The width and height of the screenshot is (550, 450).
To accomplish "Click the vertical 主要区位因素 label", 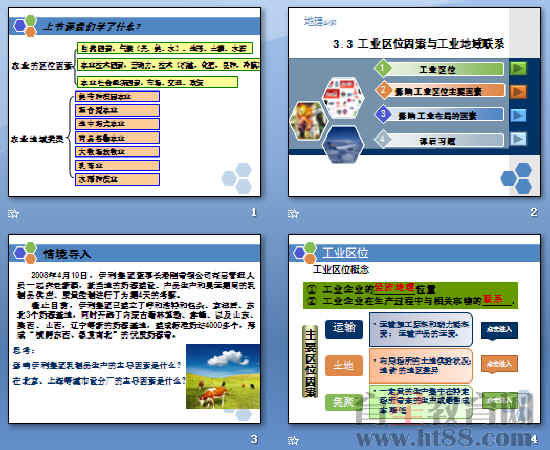I will [x=310, y=362].
